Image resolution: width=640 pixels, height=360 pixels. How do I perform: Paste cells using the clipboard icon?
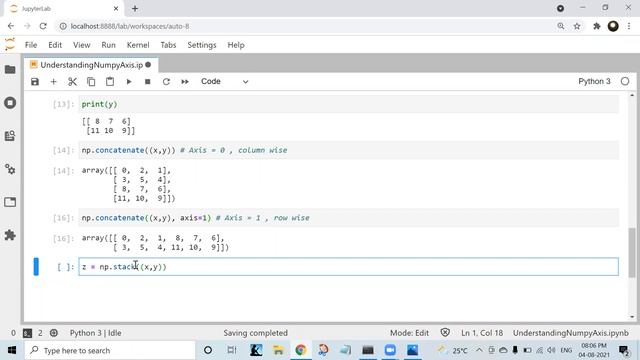pyautogui.click(x=110, y=82)
